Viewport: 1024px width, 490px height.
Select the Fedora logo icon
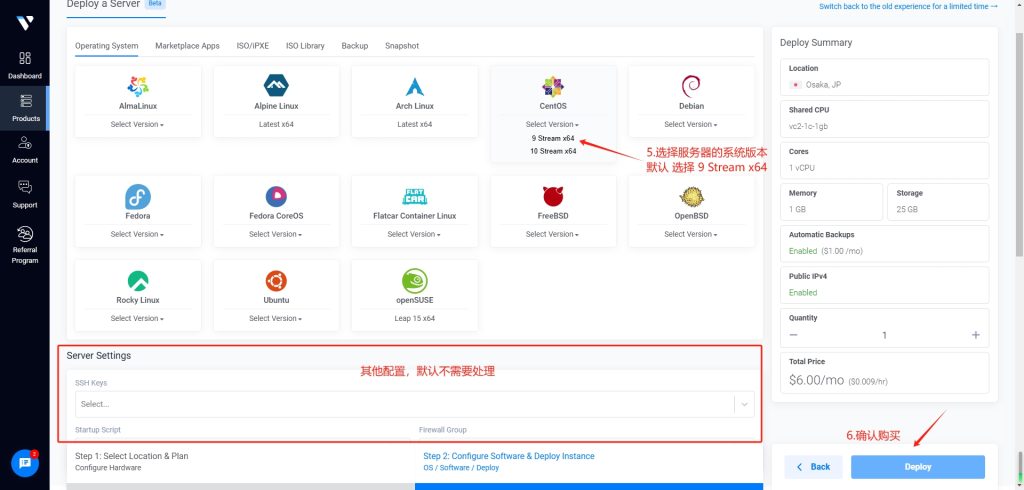pos(138,197)
